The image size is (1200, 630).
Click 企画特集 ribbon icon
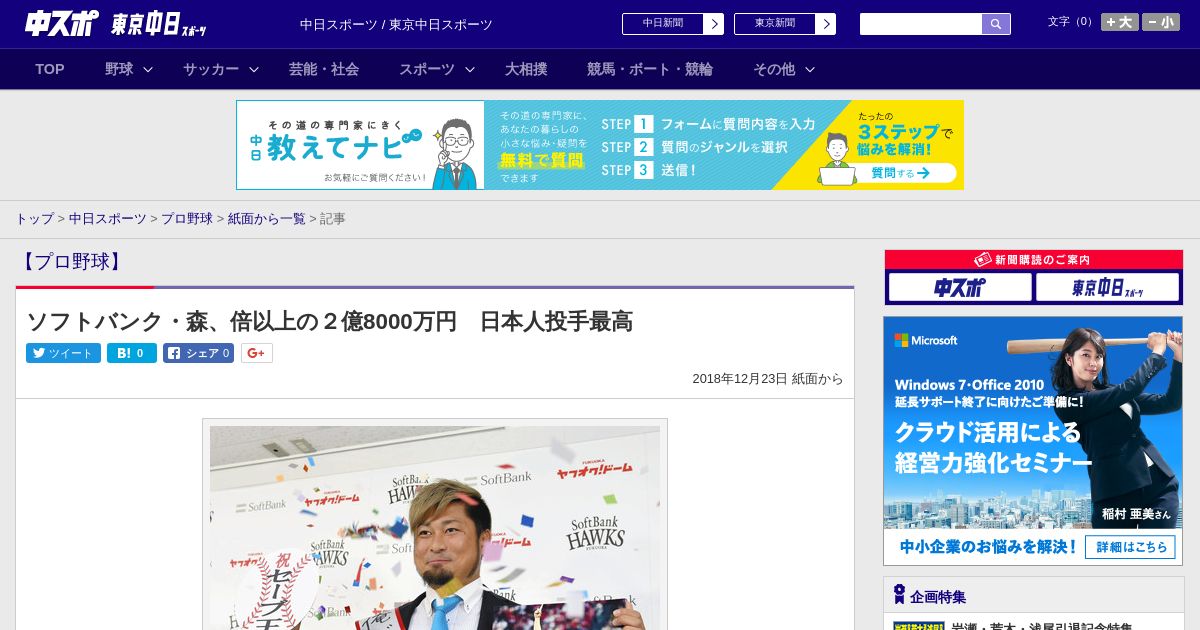point(899,595)
